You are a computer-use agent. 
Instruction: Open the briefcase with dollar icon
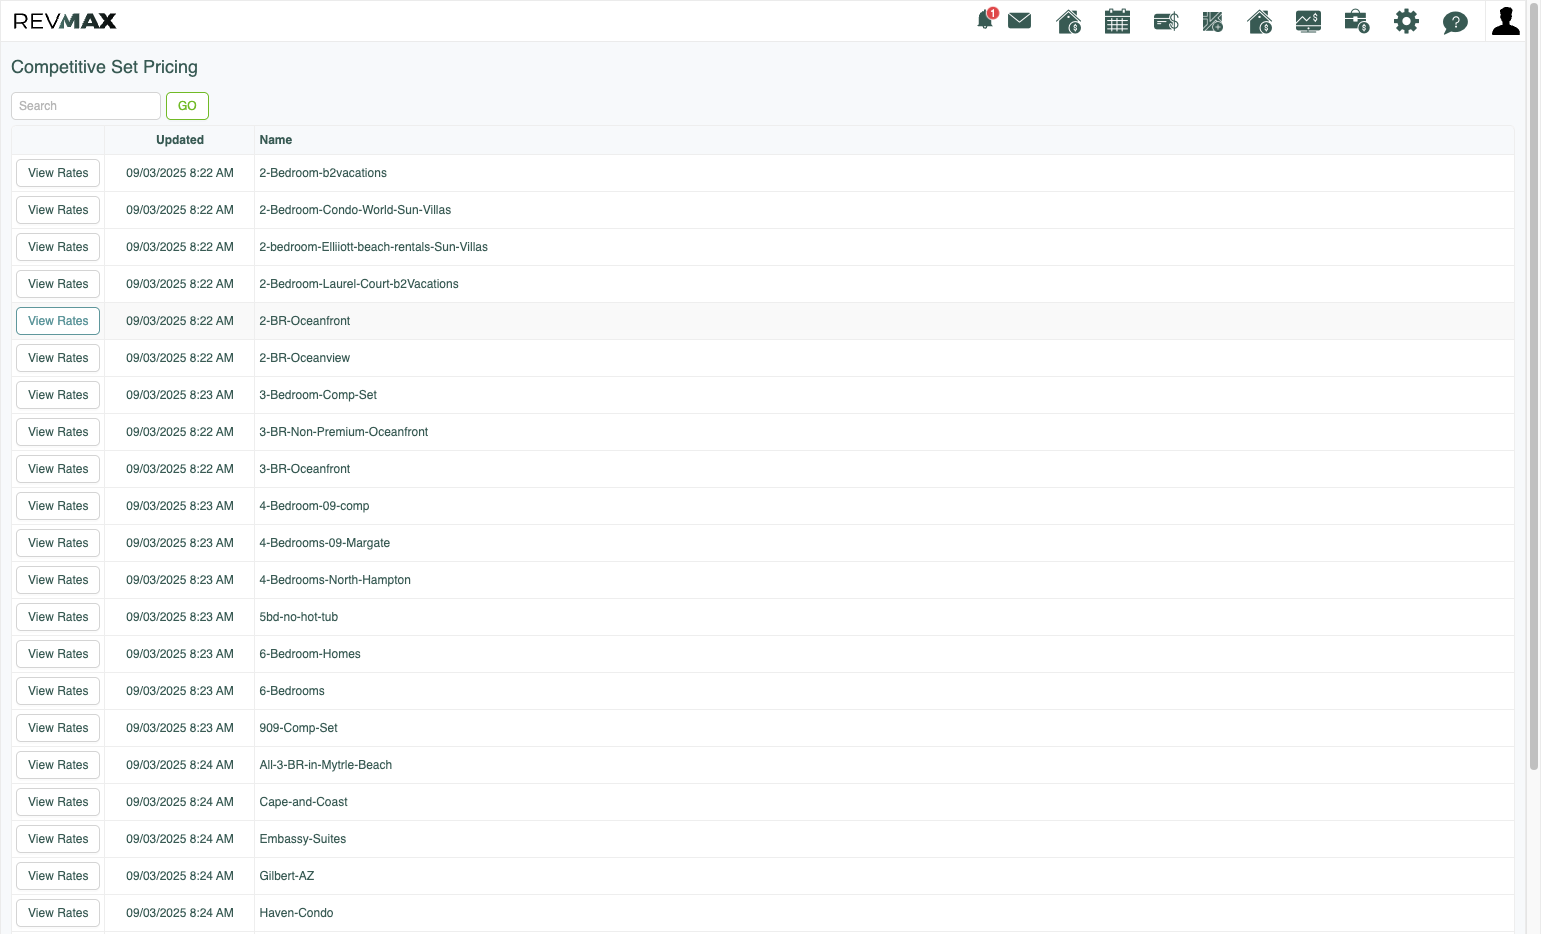pos(1357,21)
